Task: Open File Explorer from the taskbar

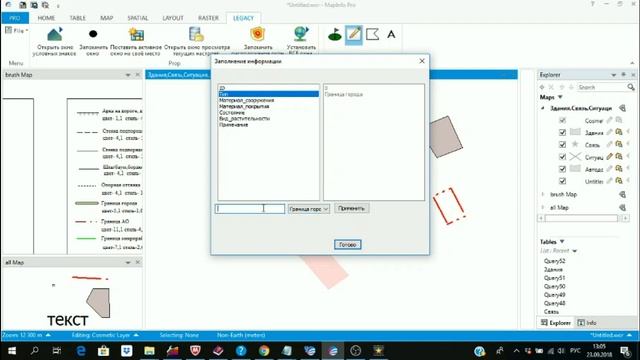Action: click(x=149, y=351)
